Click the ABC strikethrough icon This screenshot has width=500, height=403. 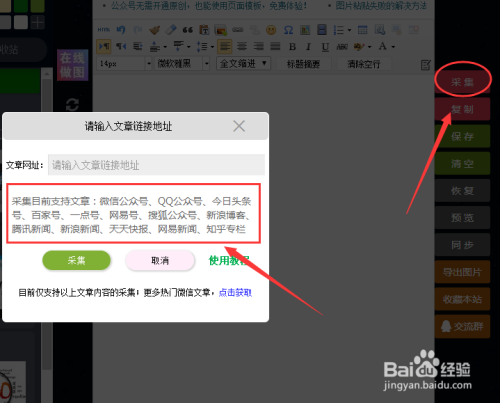(342, 47)
